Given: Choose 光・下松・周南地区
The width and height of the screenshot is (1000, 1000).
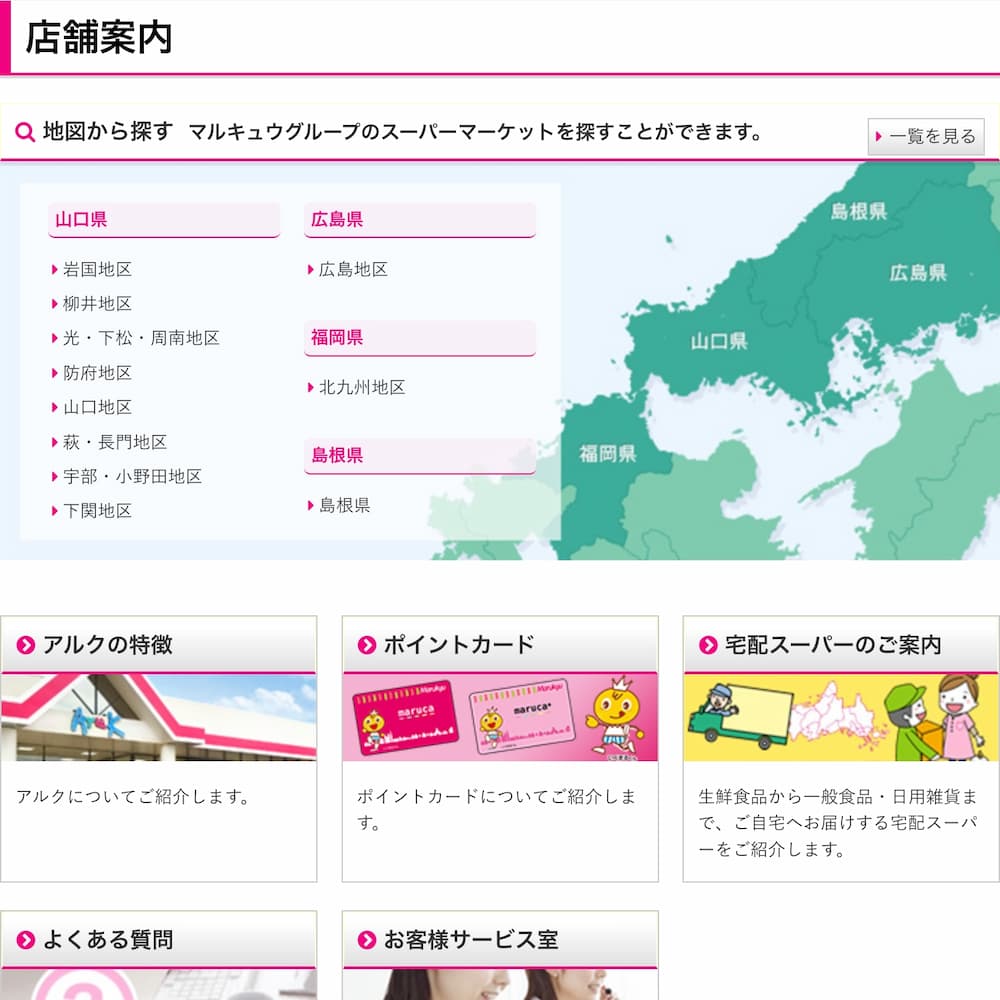Looking at the screenshot, I should [141, 338].
